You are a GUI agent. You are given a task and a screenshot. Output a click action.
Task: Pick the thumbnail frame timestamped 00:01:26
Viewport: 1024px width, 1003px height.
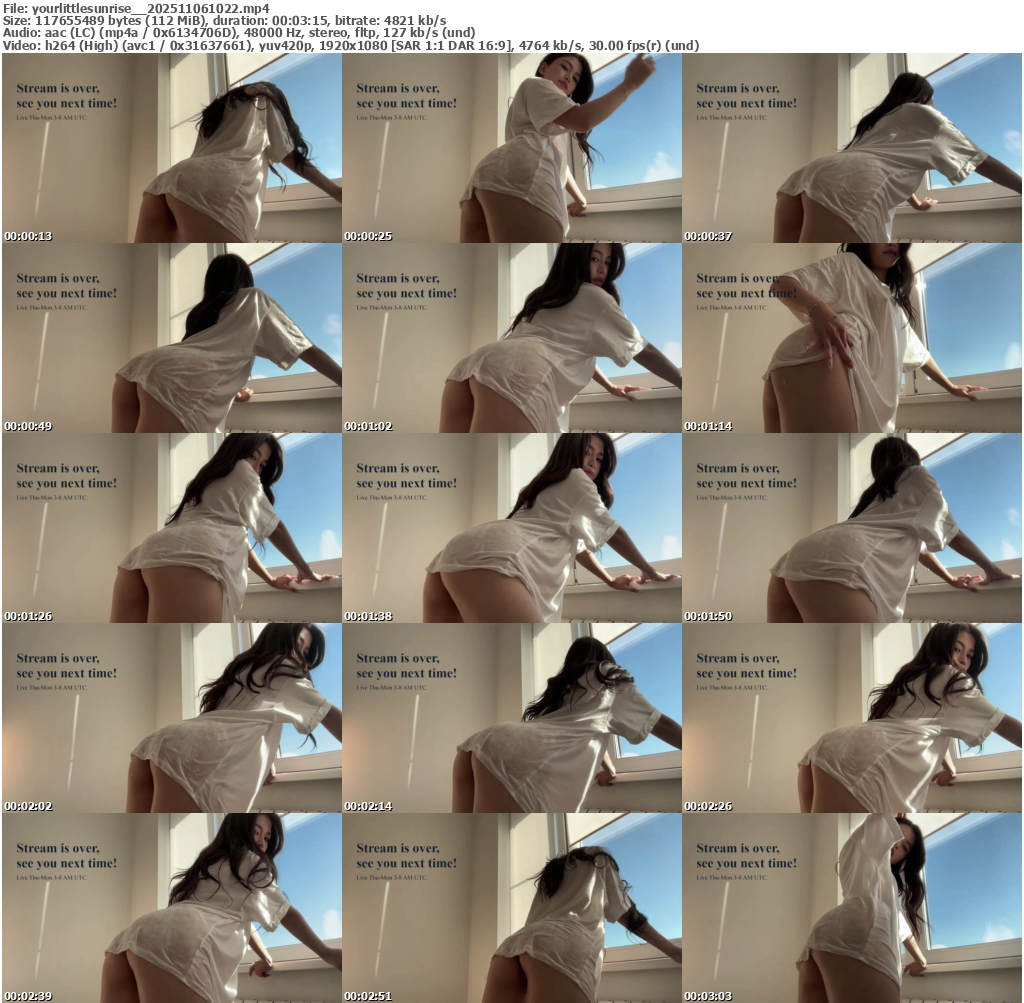click(172, 528)
